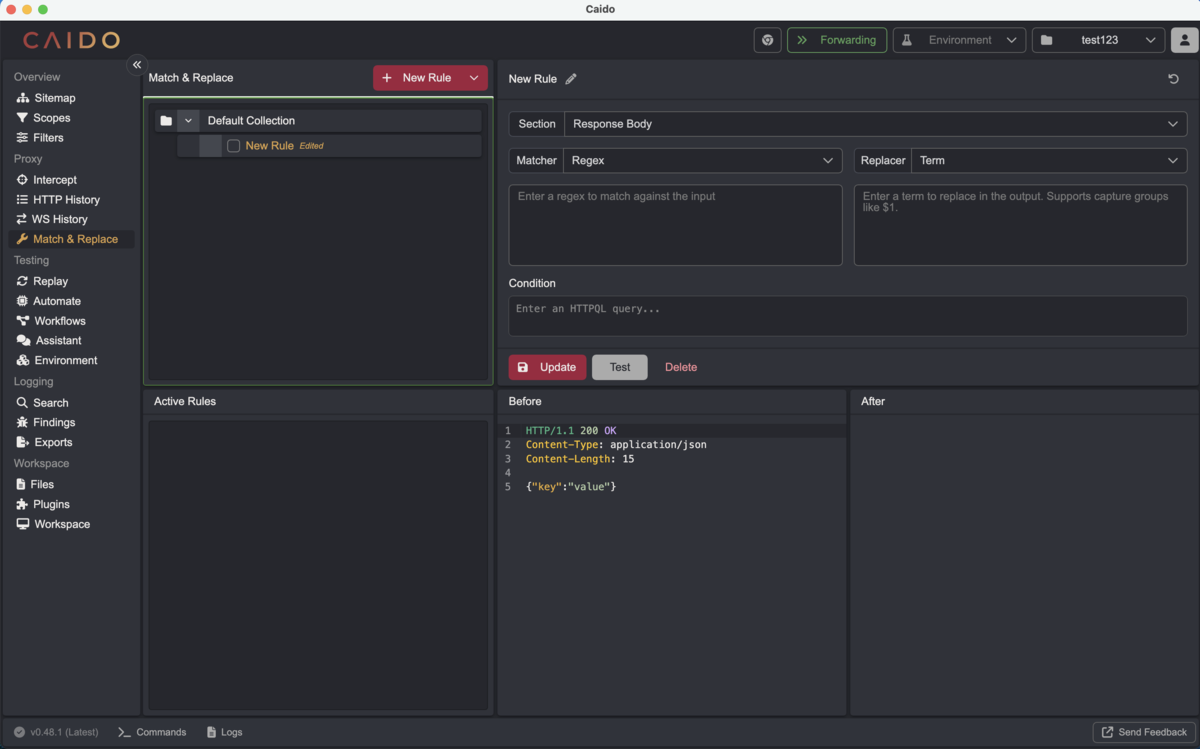Click the New Rule button
Screen dimensions: 1200x749
click(417, 78)
